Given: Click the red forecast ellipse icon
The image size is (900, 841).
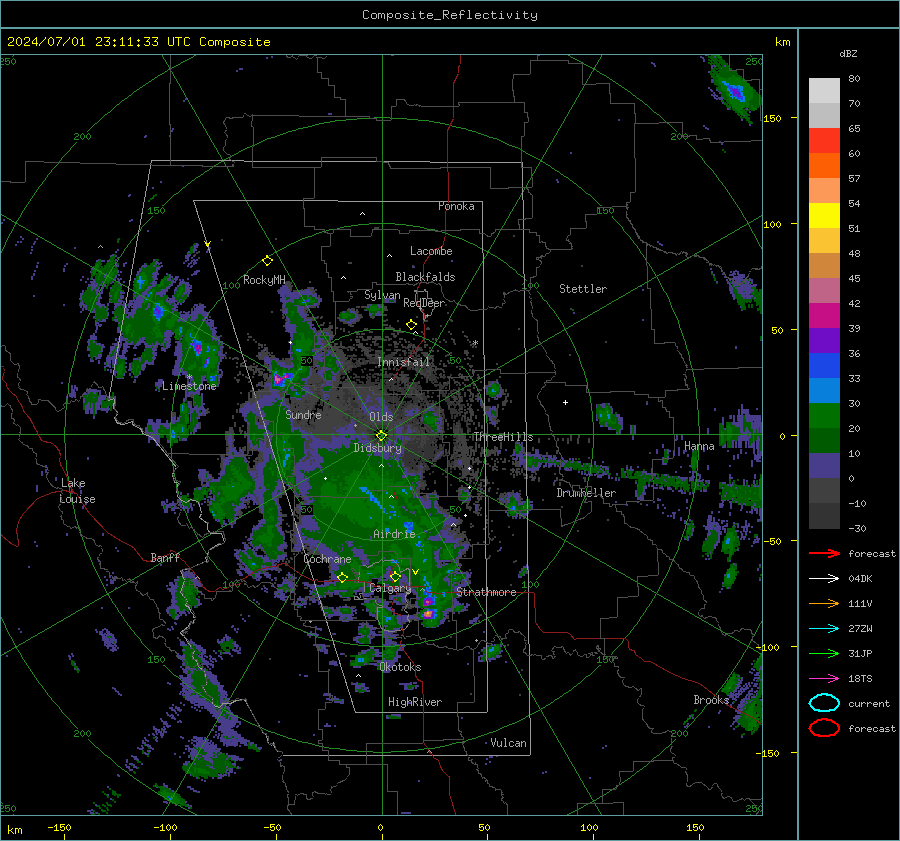Looking at the screenshot, I should (824, 728).
